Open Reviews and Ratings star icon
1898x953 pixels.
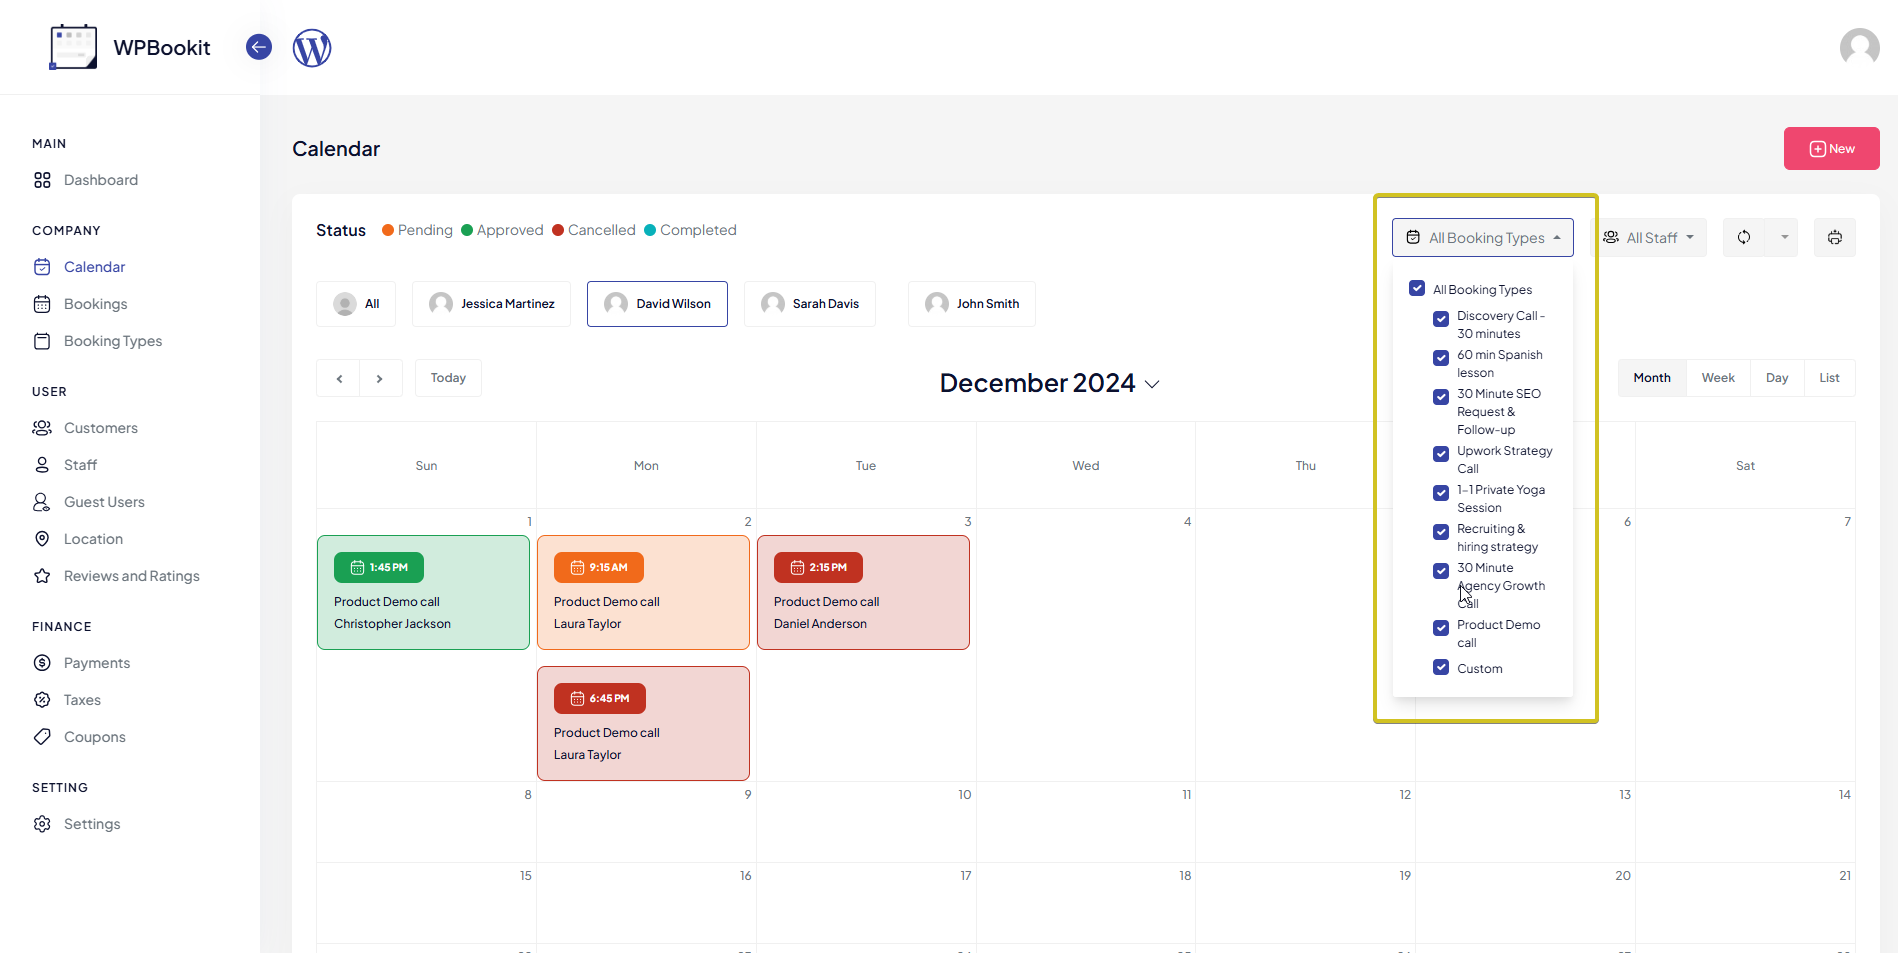42,576
